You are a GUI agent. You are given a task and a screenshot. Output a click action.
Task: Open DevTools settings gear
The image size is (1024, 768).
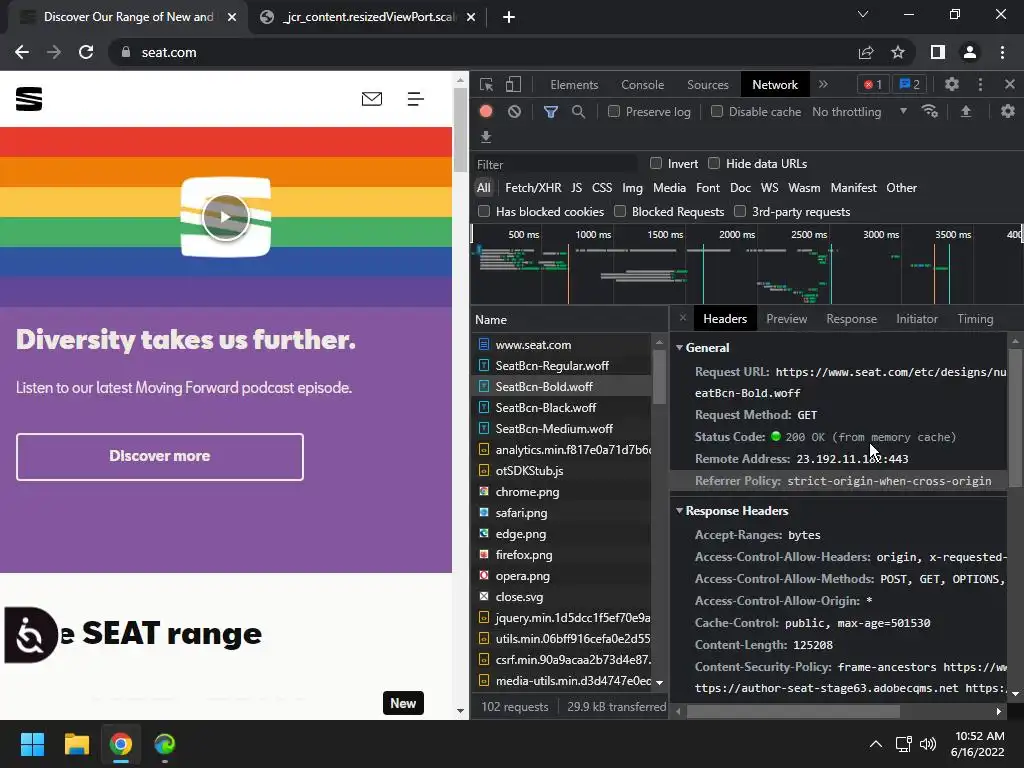click(x=952, y=84)
